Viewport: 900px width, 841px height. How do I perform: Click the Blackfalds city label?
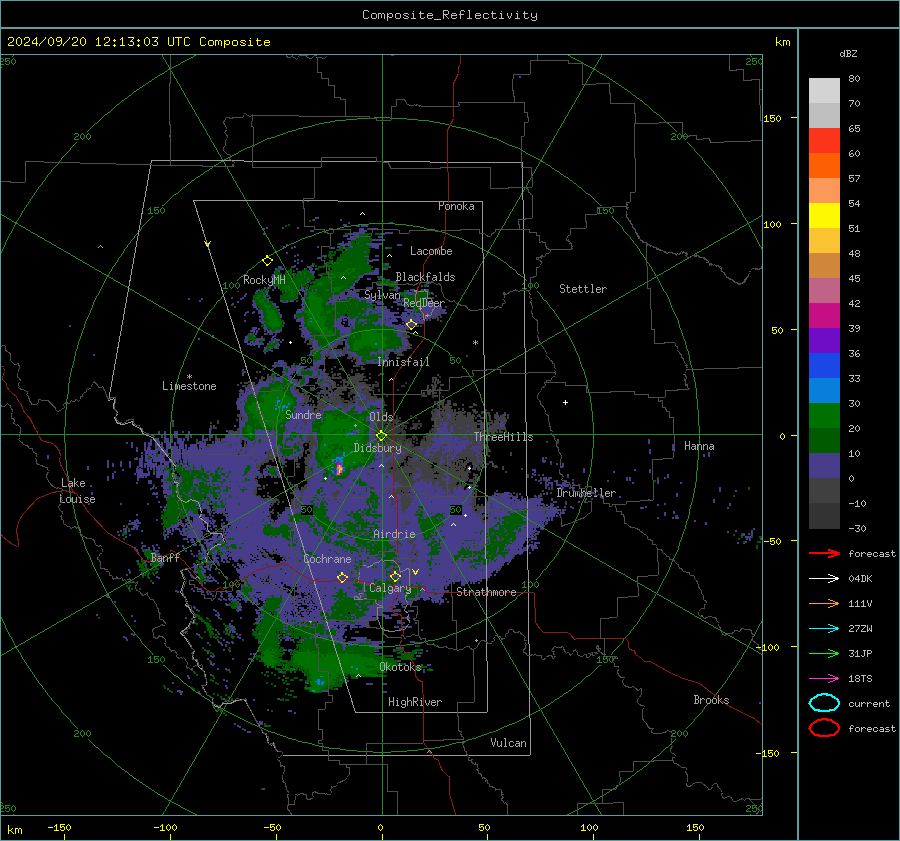[425, 277]
